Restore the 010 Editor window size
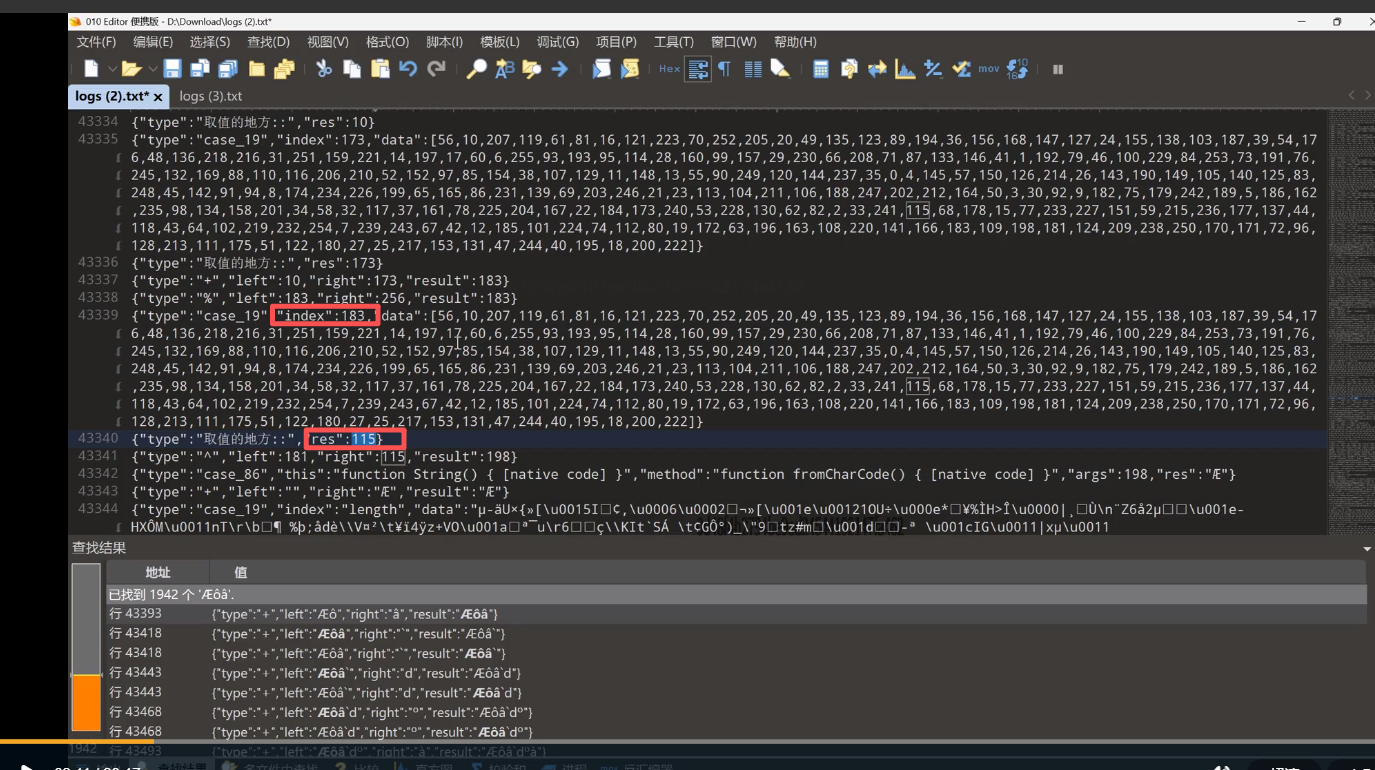This screenshot has width=1375, height=770. 1337,21
